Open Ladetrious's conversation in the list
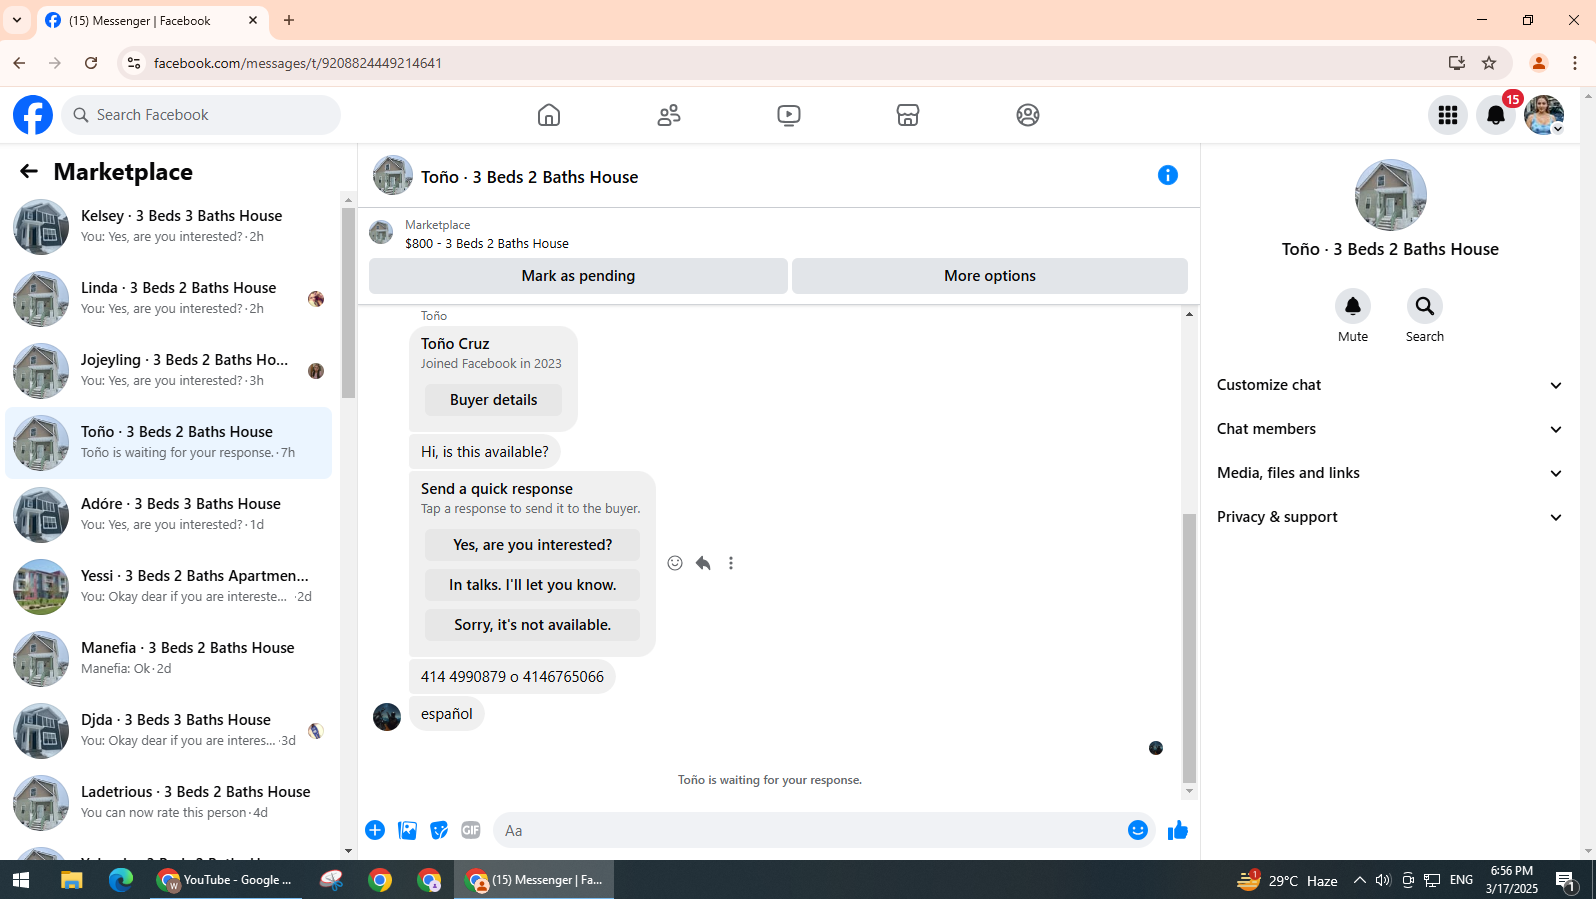Screen dimensions: 1596x899 pyautogui.click(x=169, y=803)
